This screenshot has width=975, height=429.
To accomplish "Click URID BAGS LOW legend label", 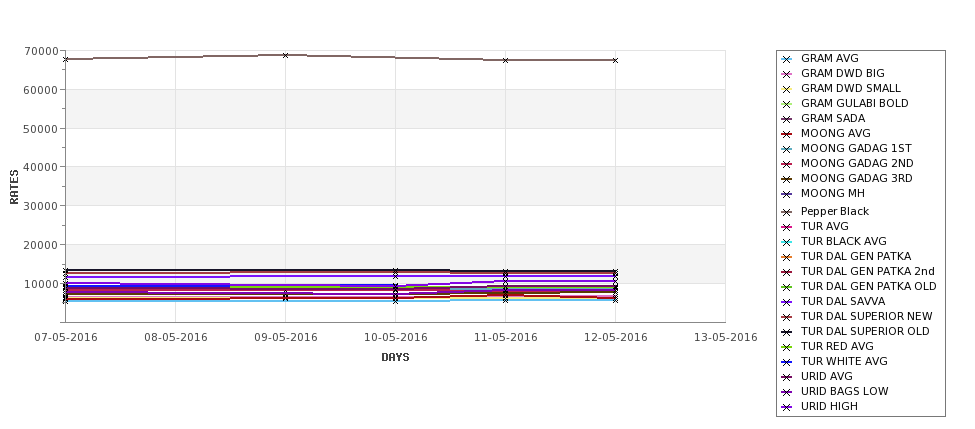I will tap(835, 390).
